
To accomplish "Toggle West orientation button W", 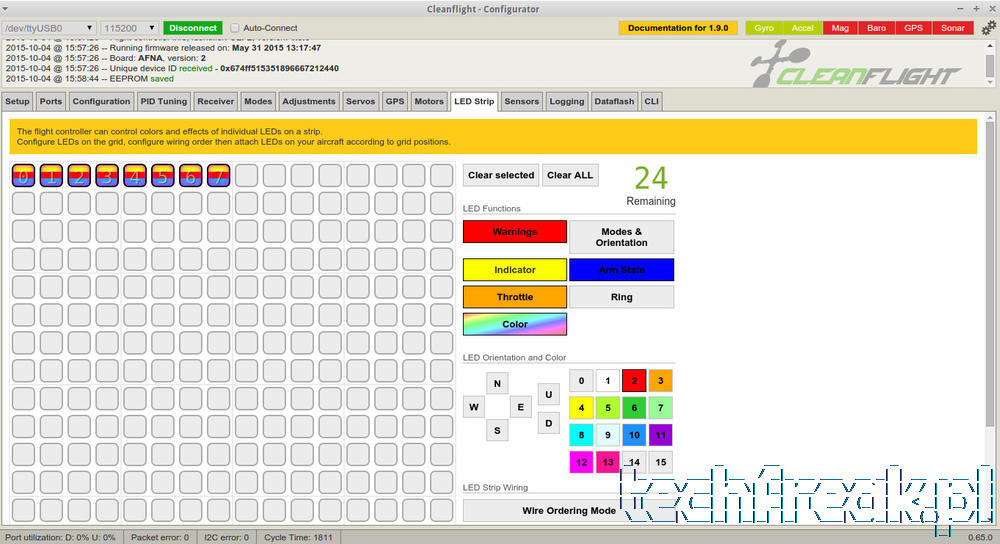I will coord(474,407).
